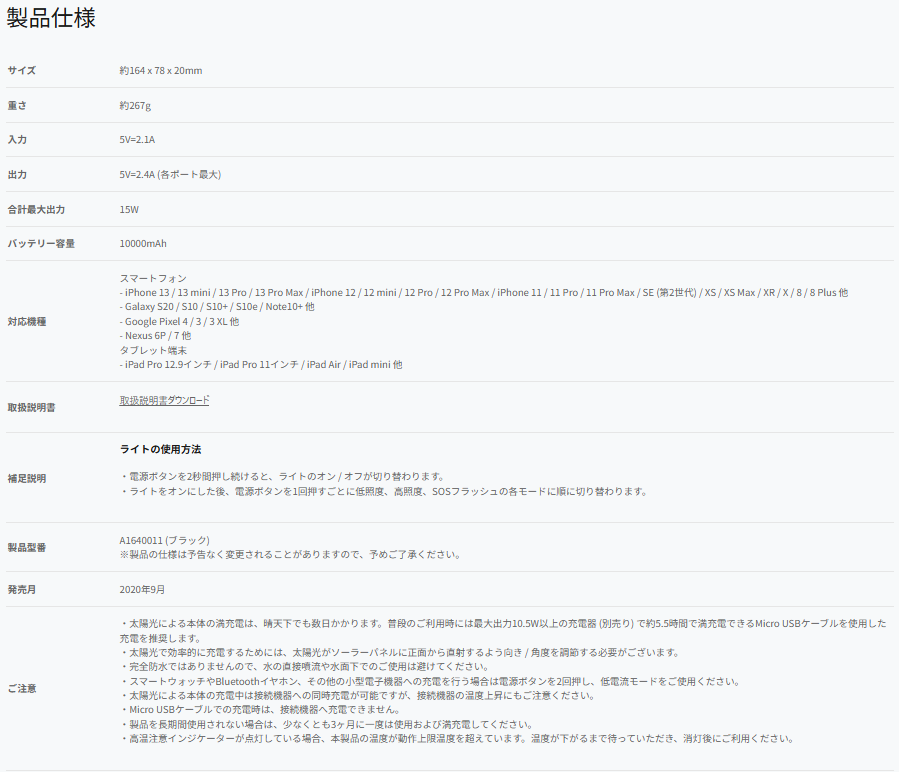This screenshot has width=899, height=772.
Task: Click the 接続機器への同時充電 caution line
Action: (x=358, y=696)
